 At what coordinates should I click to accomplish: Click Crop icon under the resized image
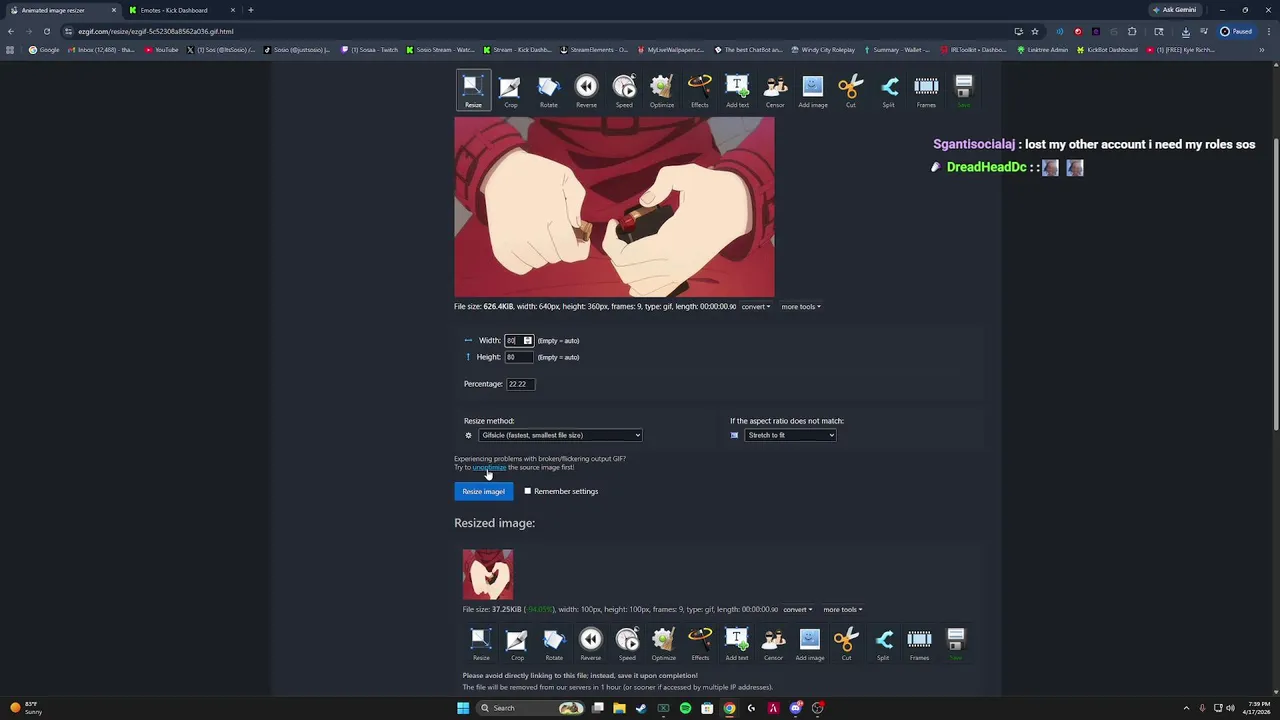tap(517, 643)
